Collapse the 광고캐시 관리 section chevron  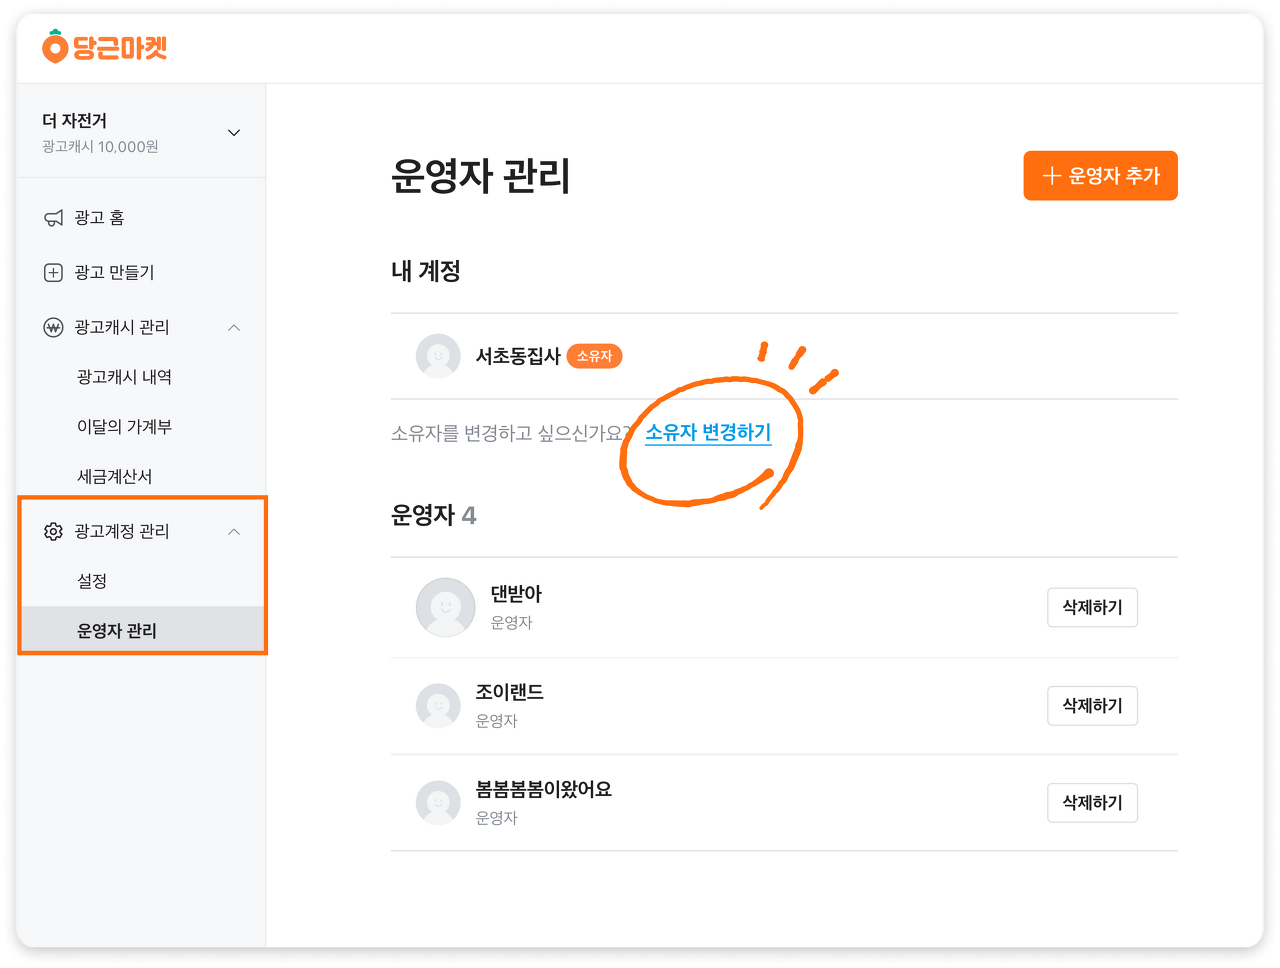click(234, 328)
